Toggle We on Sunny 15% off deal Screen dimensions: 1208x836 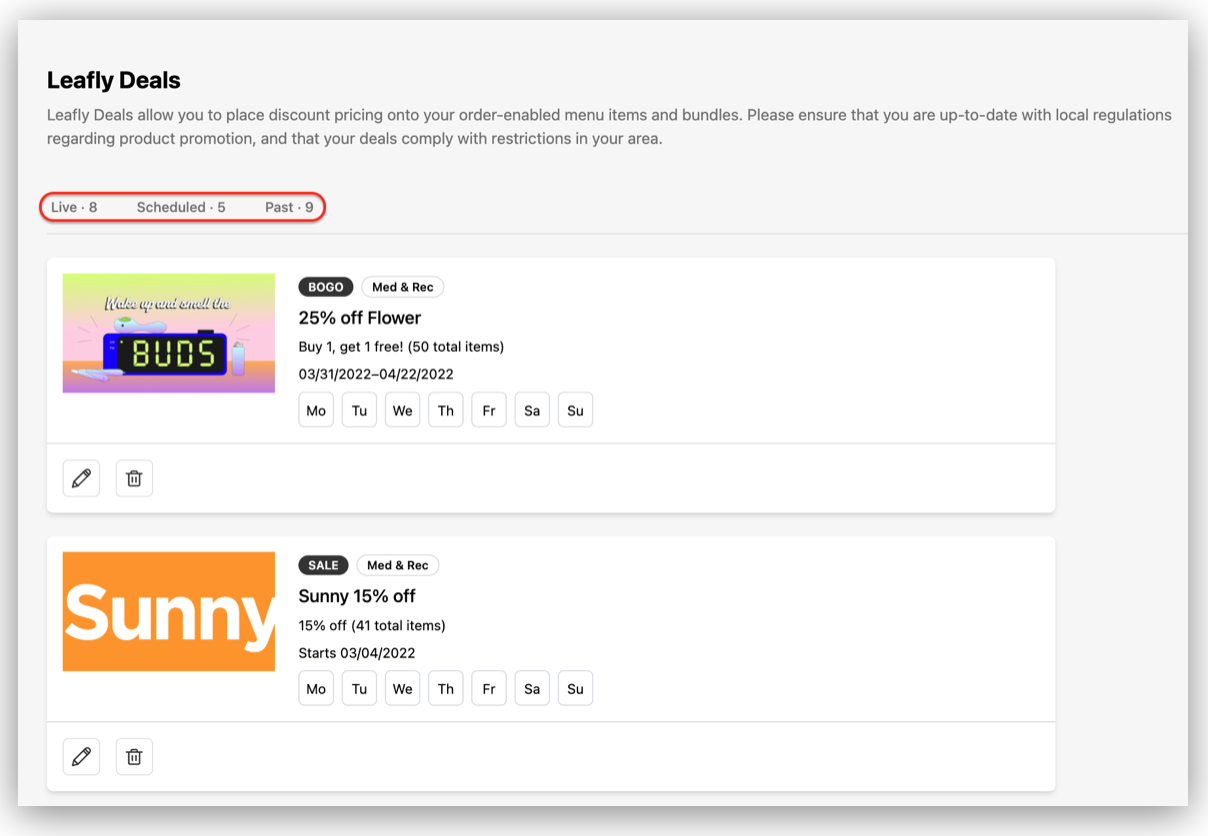(402, 688)
